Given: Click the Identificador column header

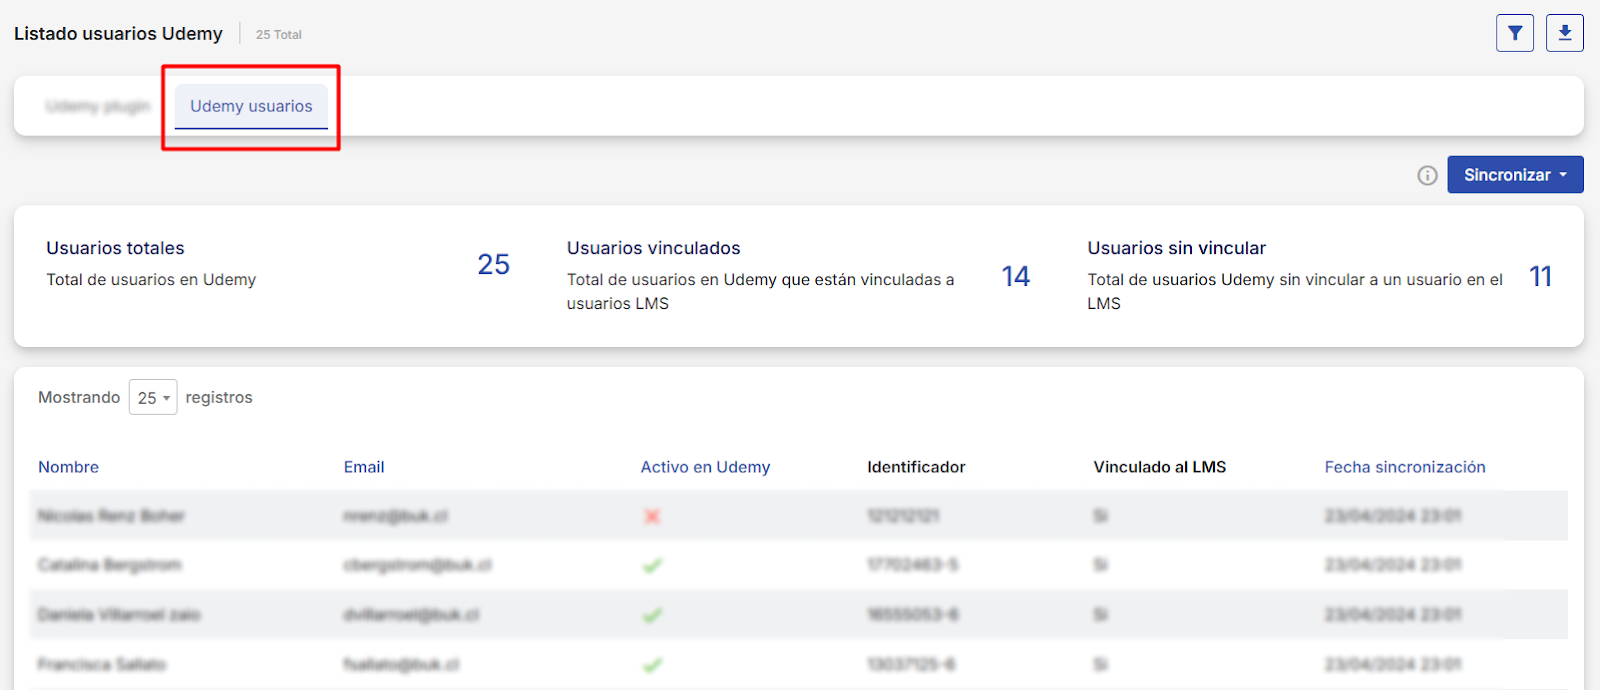Looking at the screenshot, I should [916, 467].
